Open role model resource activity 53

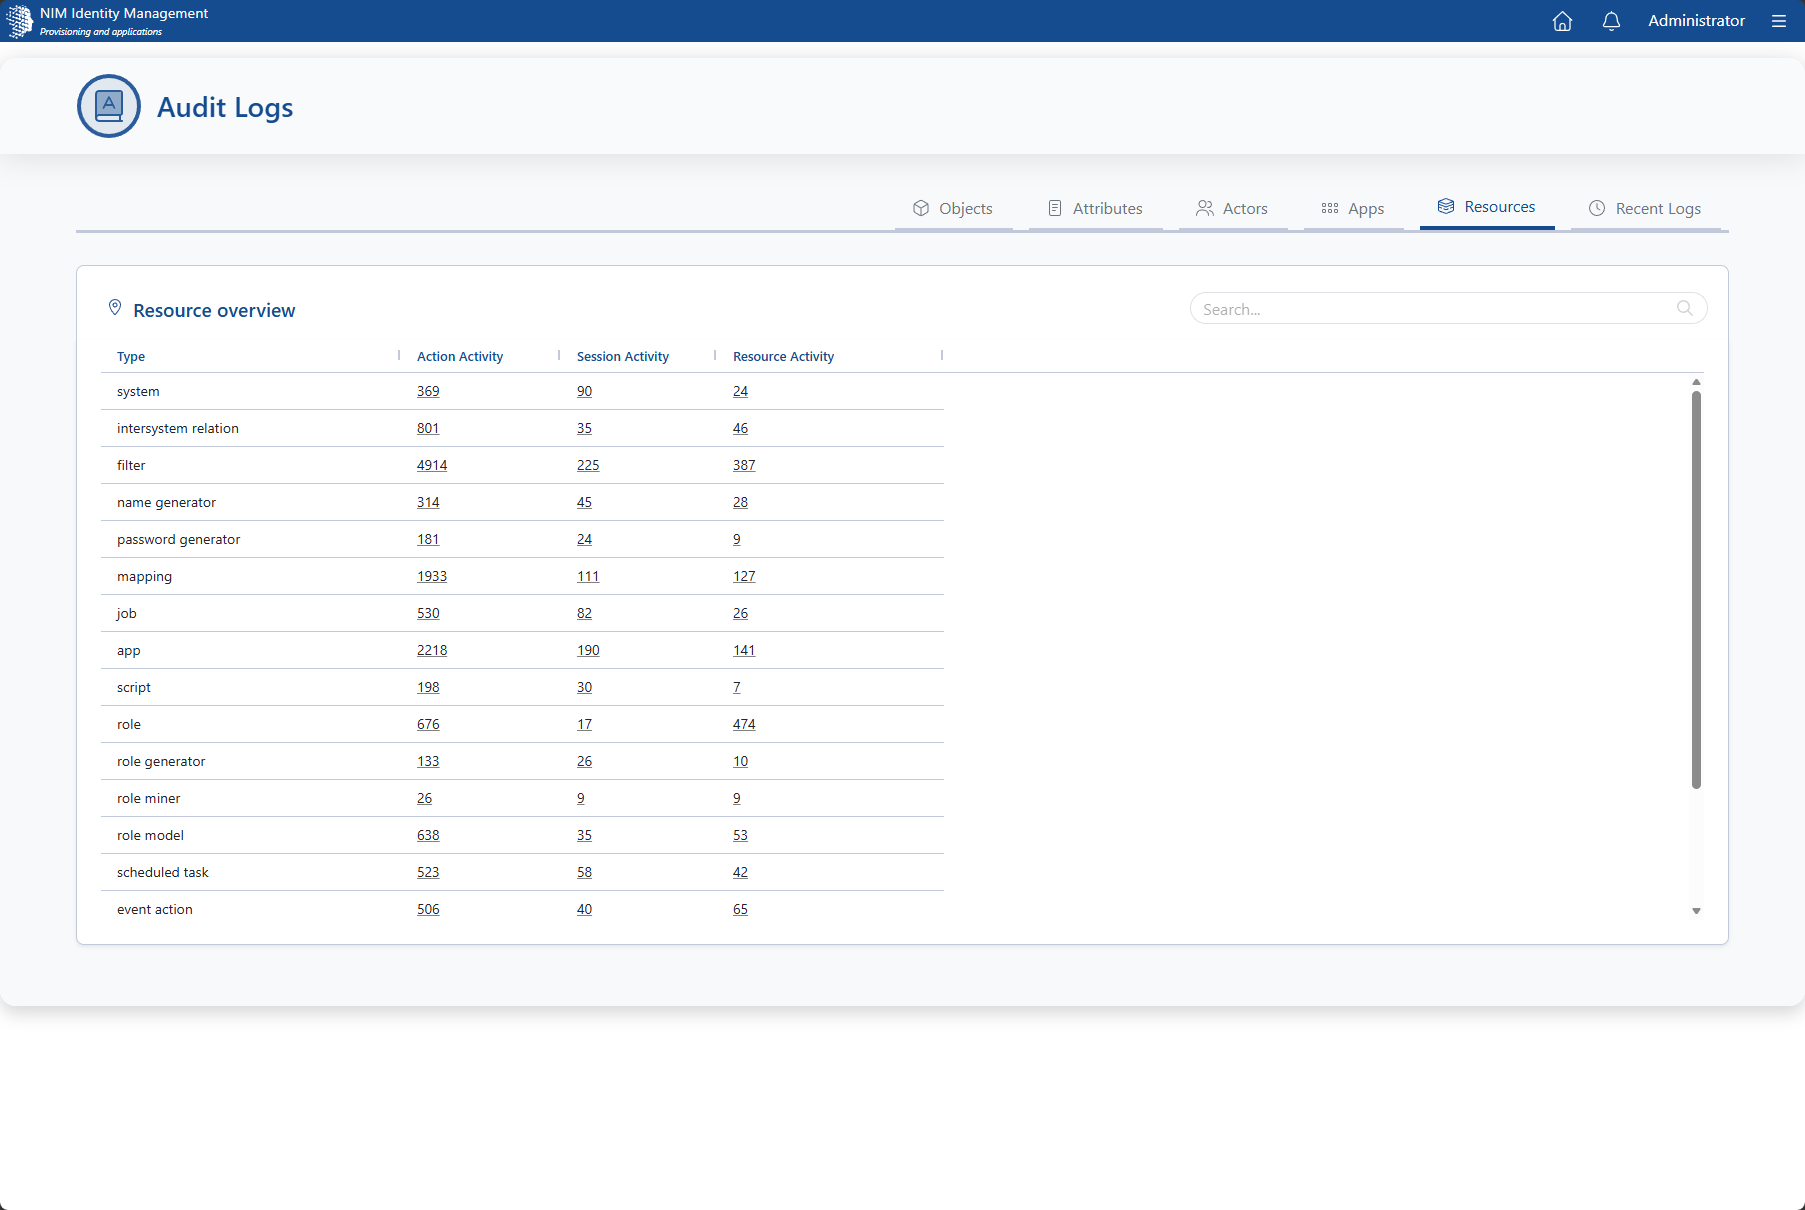[x=740, y=835]
